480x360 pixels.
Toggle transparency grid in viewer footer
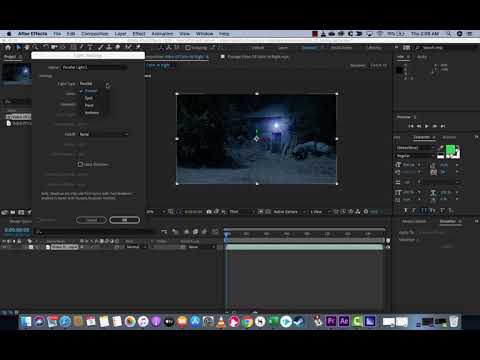[x=268, y=212]
